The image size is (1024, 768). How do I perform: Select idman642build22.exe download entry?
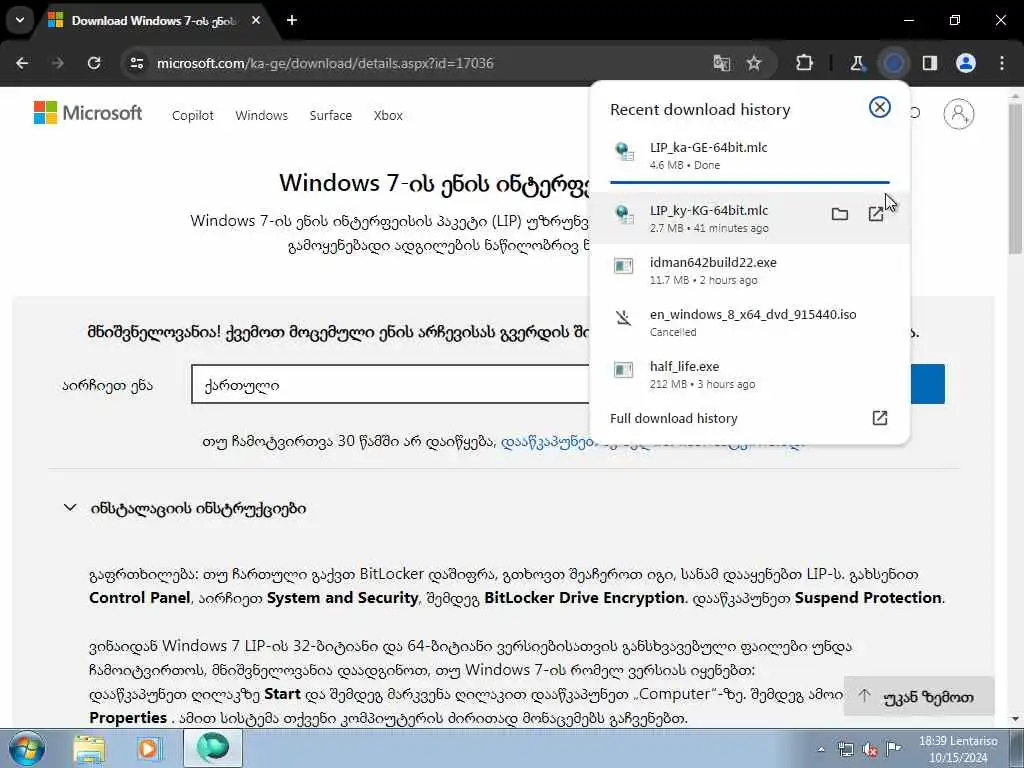click(750, 270)
